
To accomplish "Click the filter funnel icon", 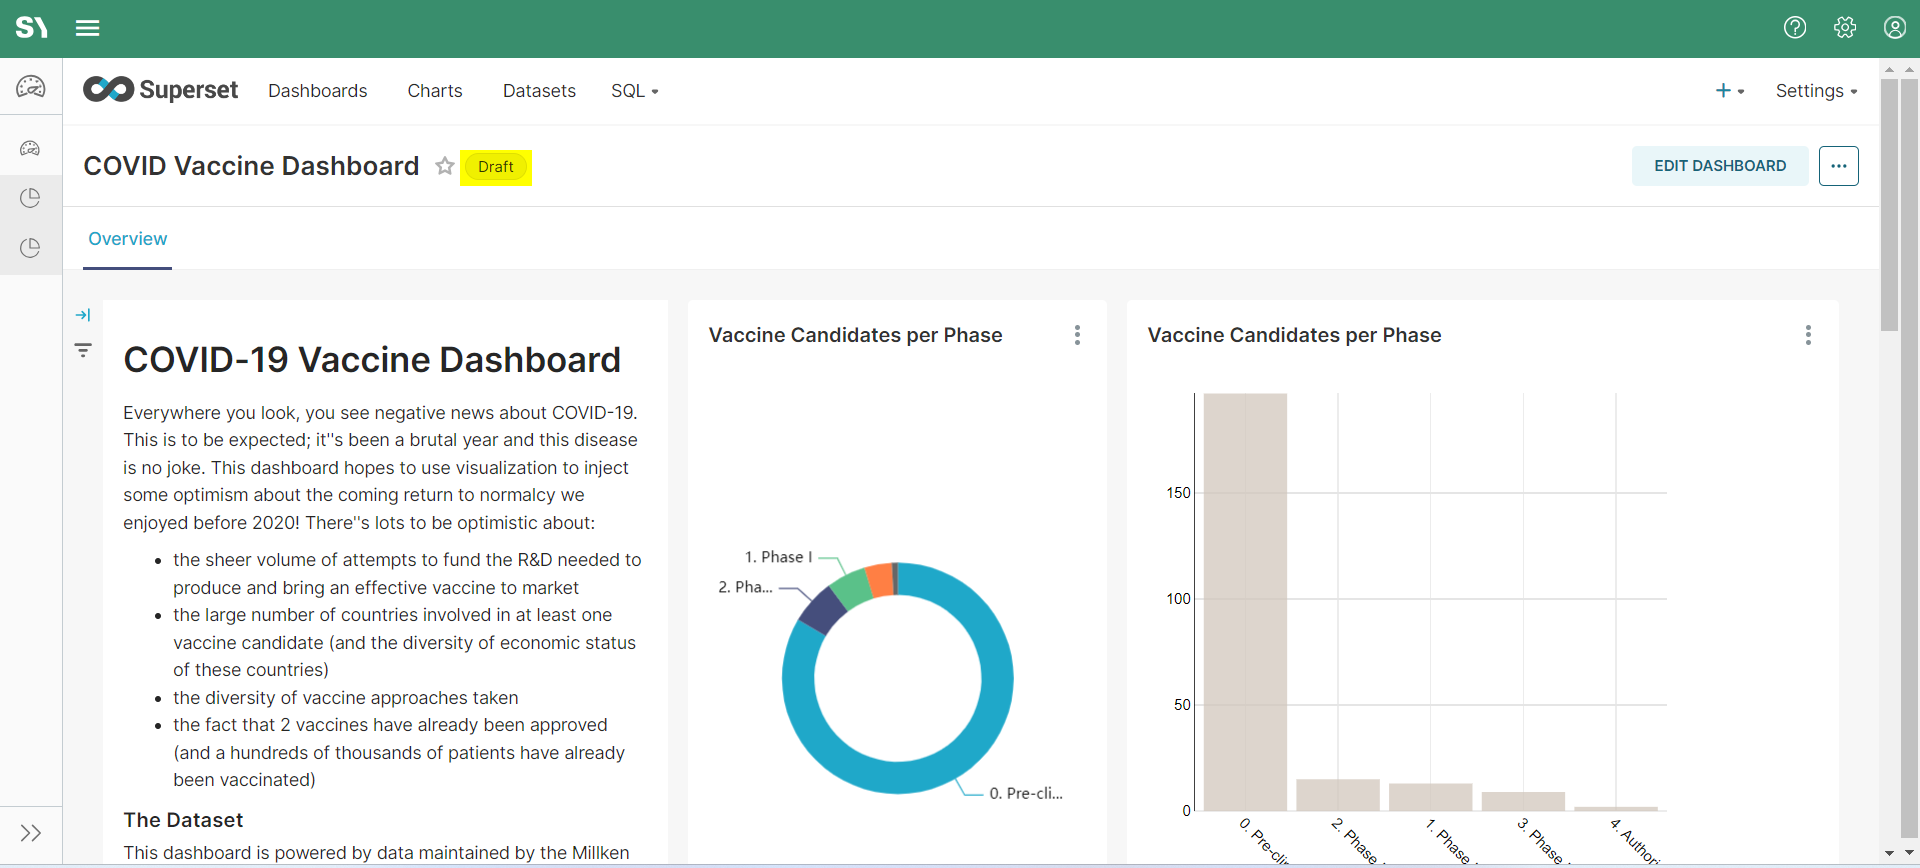I will (83, 350).
